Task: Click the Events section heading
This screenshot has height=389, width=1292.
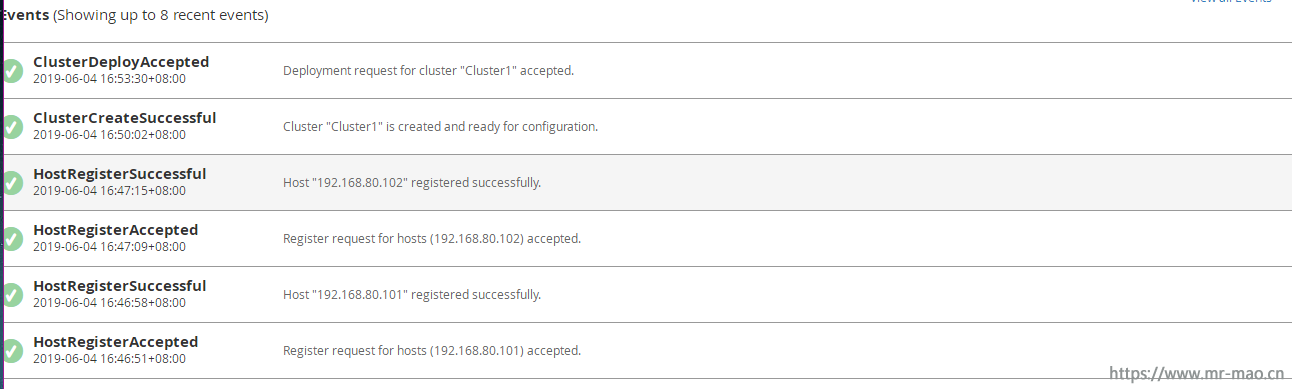Action: pyautogui.click(x=25, y=16)
